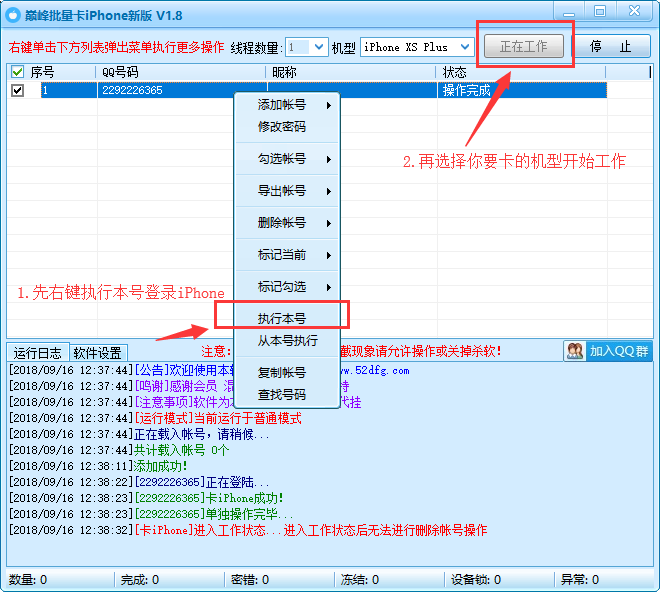Select 从本号执行 menu entry
Image resolution: width=660 pixels, height=592 pixels.
point(286,341)
